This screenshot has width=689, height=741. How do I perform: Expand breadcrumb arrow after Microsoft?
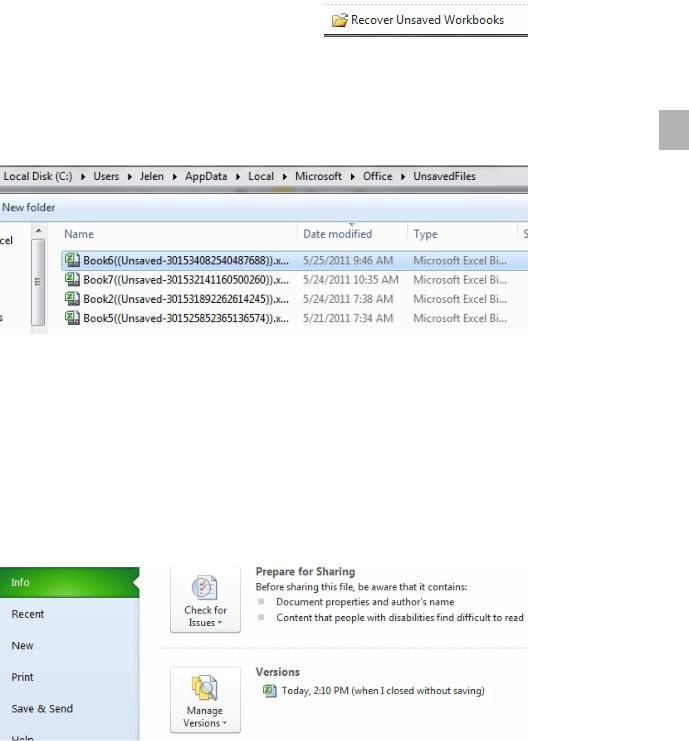[353, 177]
